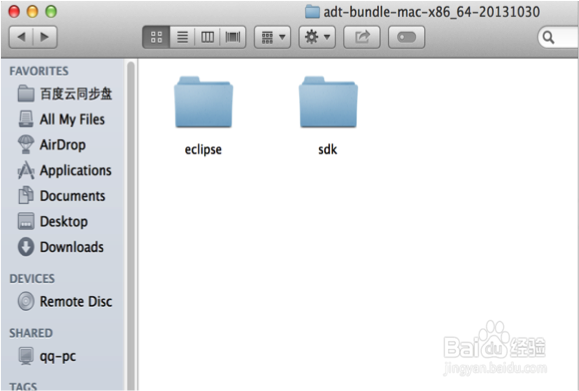Minimize the window with yellow button
The height and width of the screenshot is (391, 579).
(32, 11)
